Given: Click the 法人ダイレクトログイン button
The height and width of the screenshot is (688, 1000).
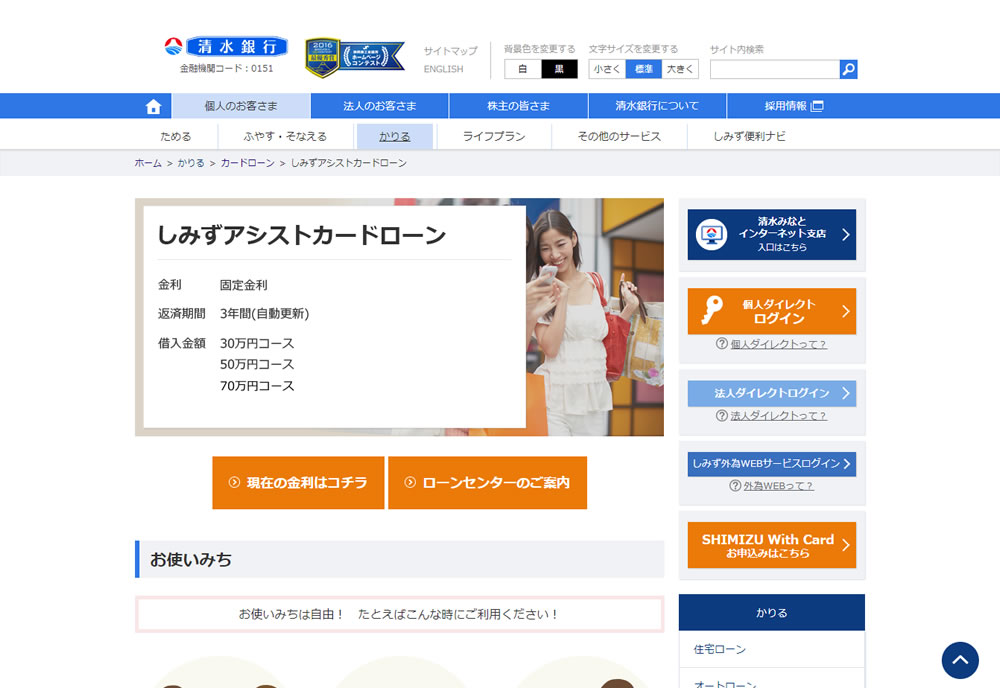Looking at the screenshot, I should click(772, 393).
